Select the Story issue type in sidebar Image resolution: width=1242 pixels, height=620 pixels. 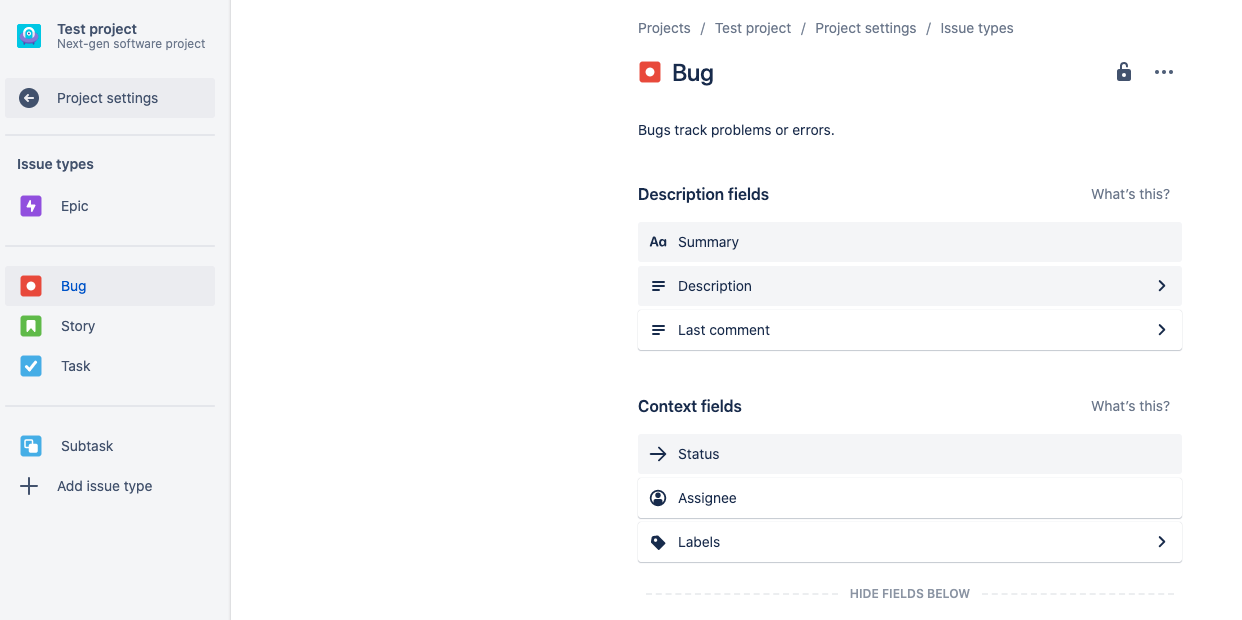77,325
